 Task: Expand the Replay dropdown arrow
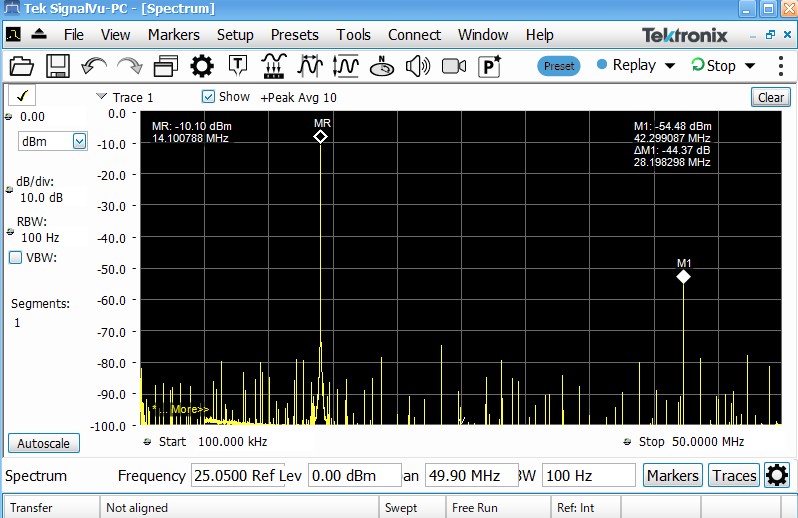click(670, 66)
